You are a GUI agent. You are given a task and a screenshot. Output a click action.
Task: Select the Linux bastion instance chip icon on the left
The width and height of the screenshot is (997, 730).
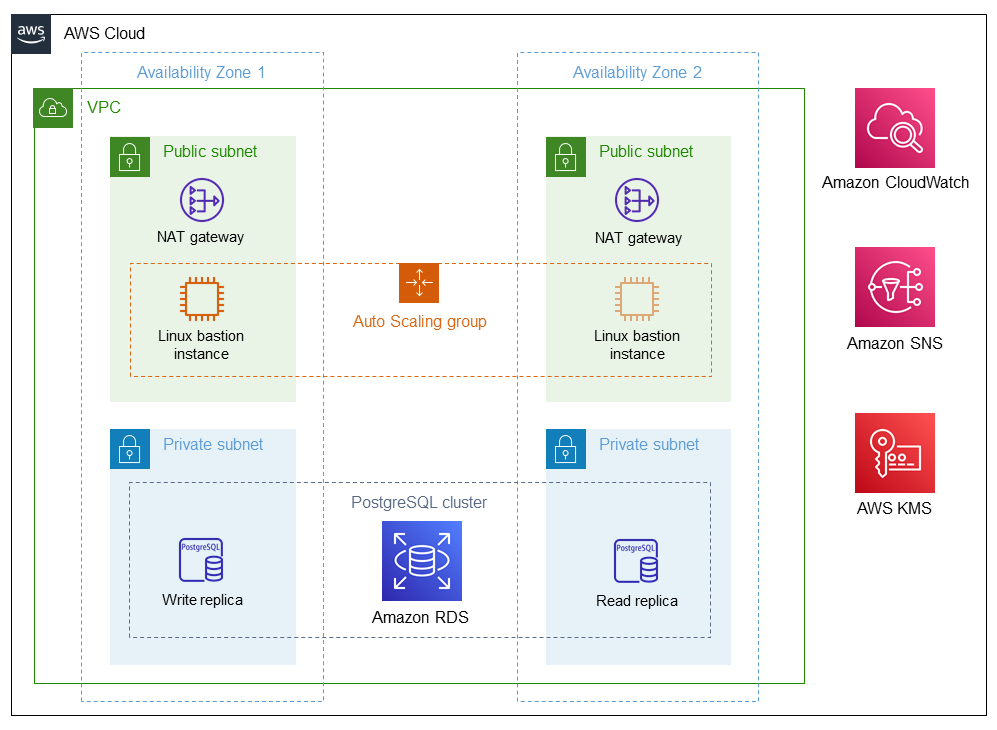[x=201, y=298]
